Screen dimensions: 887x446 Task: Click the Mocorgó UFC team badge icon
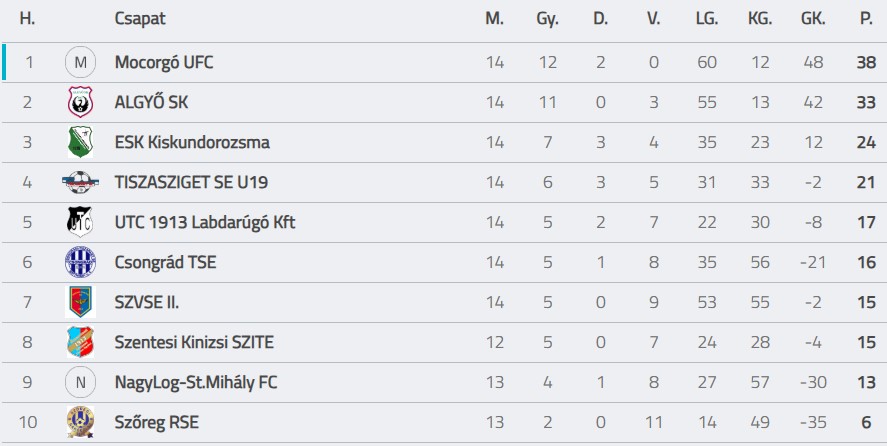(80, 63)
